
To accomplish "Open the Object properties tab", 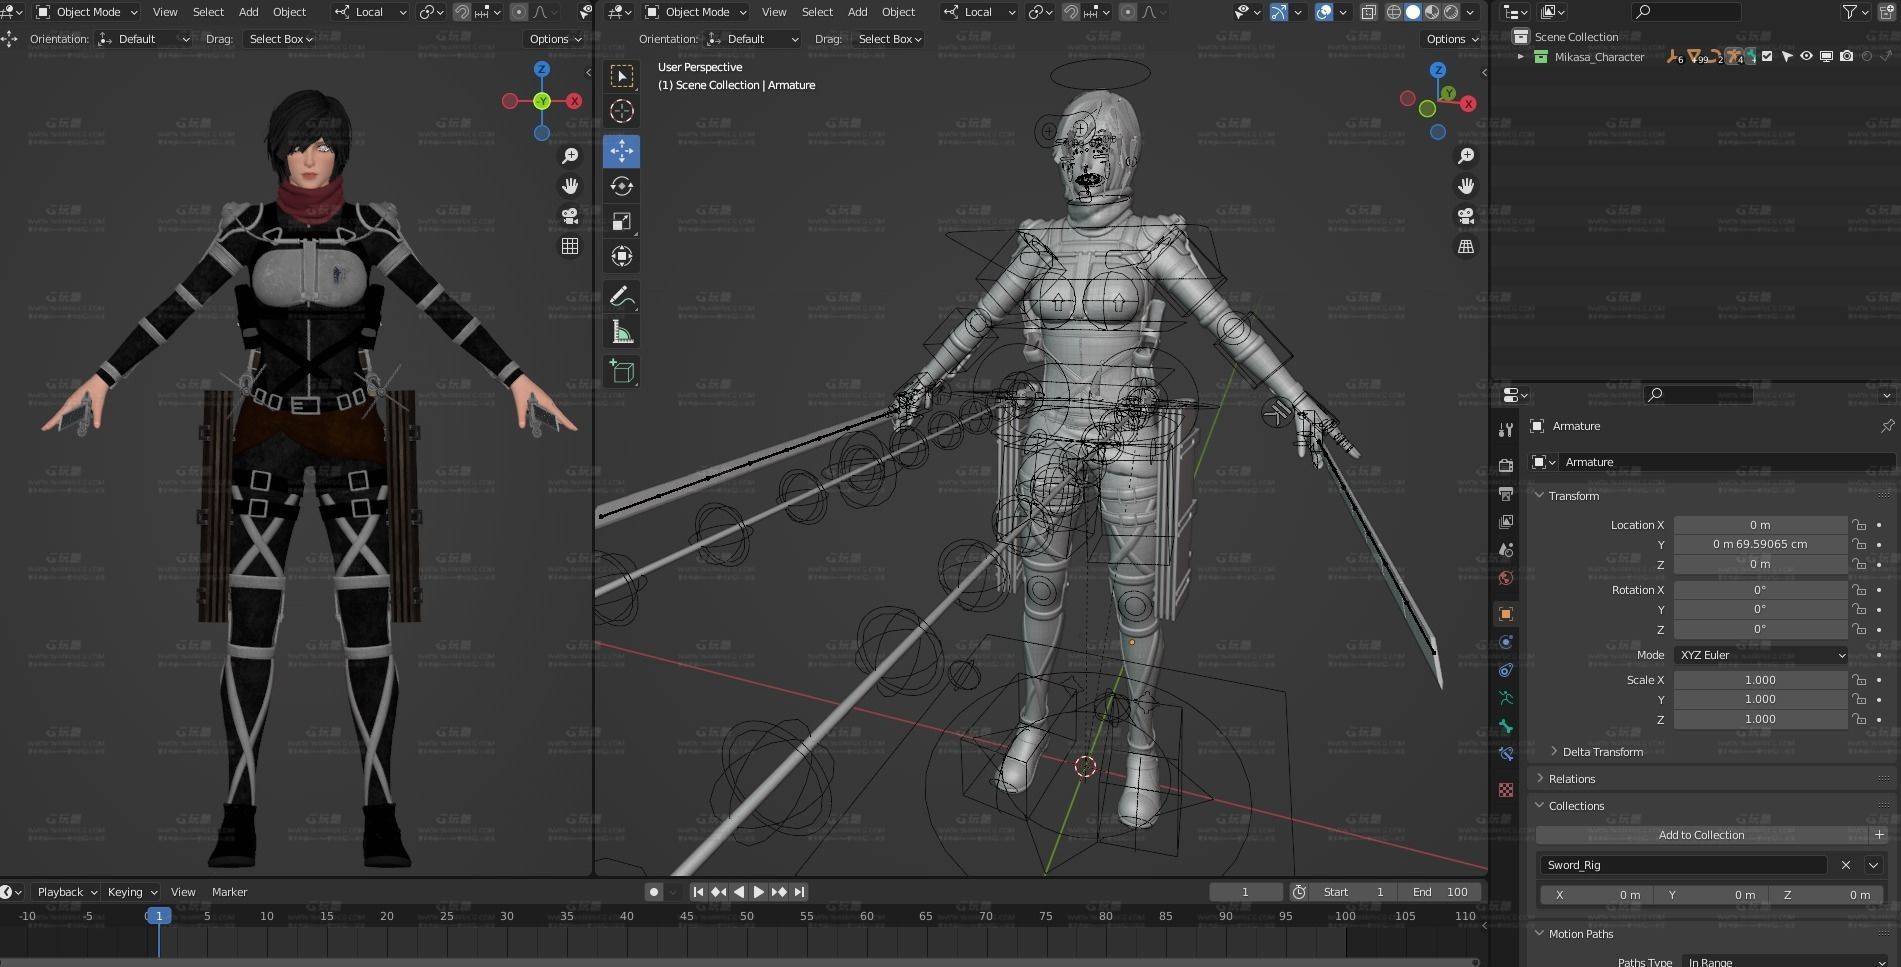I will (x=1506, y=614).
